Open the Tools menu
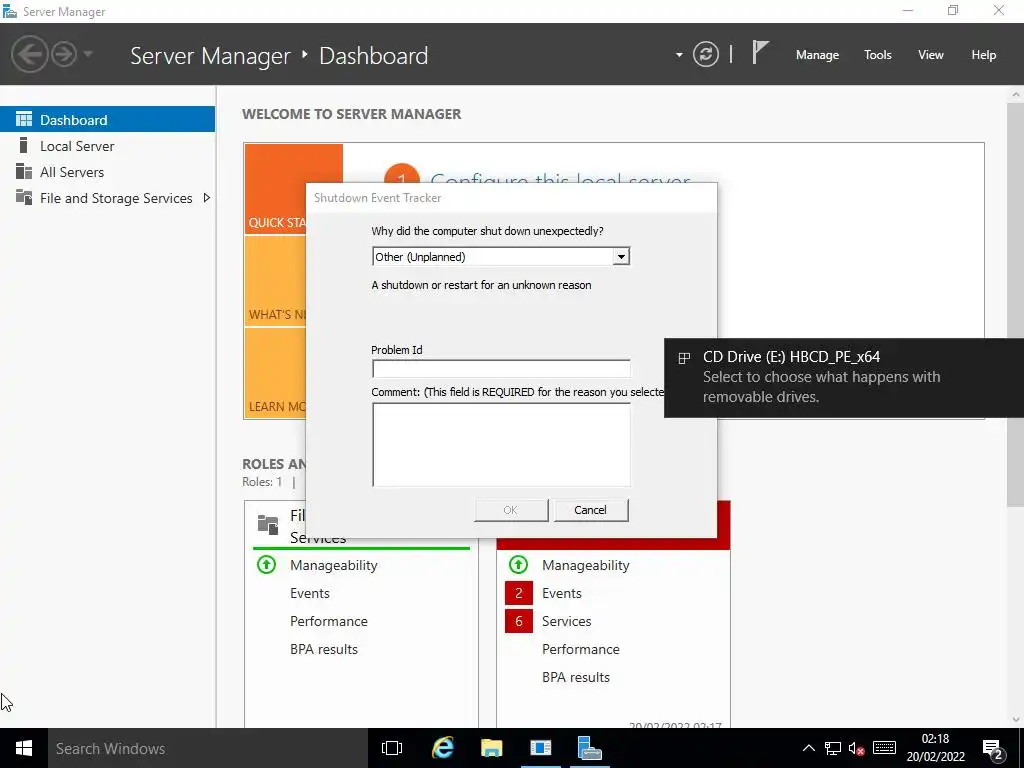Image resolution: width=1024 pixels, height=768 pixels. click(x=878, y=55)
